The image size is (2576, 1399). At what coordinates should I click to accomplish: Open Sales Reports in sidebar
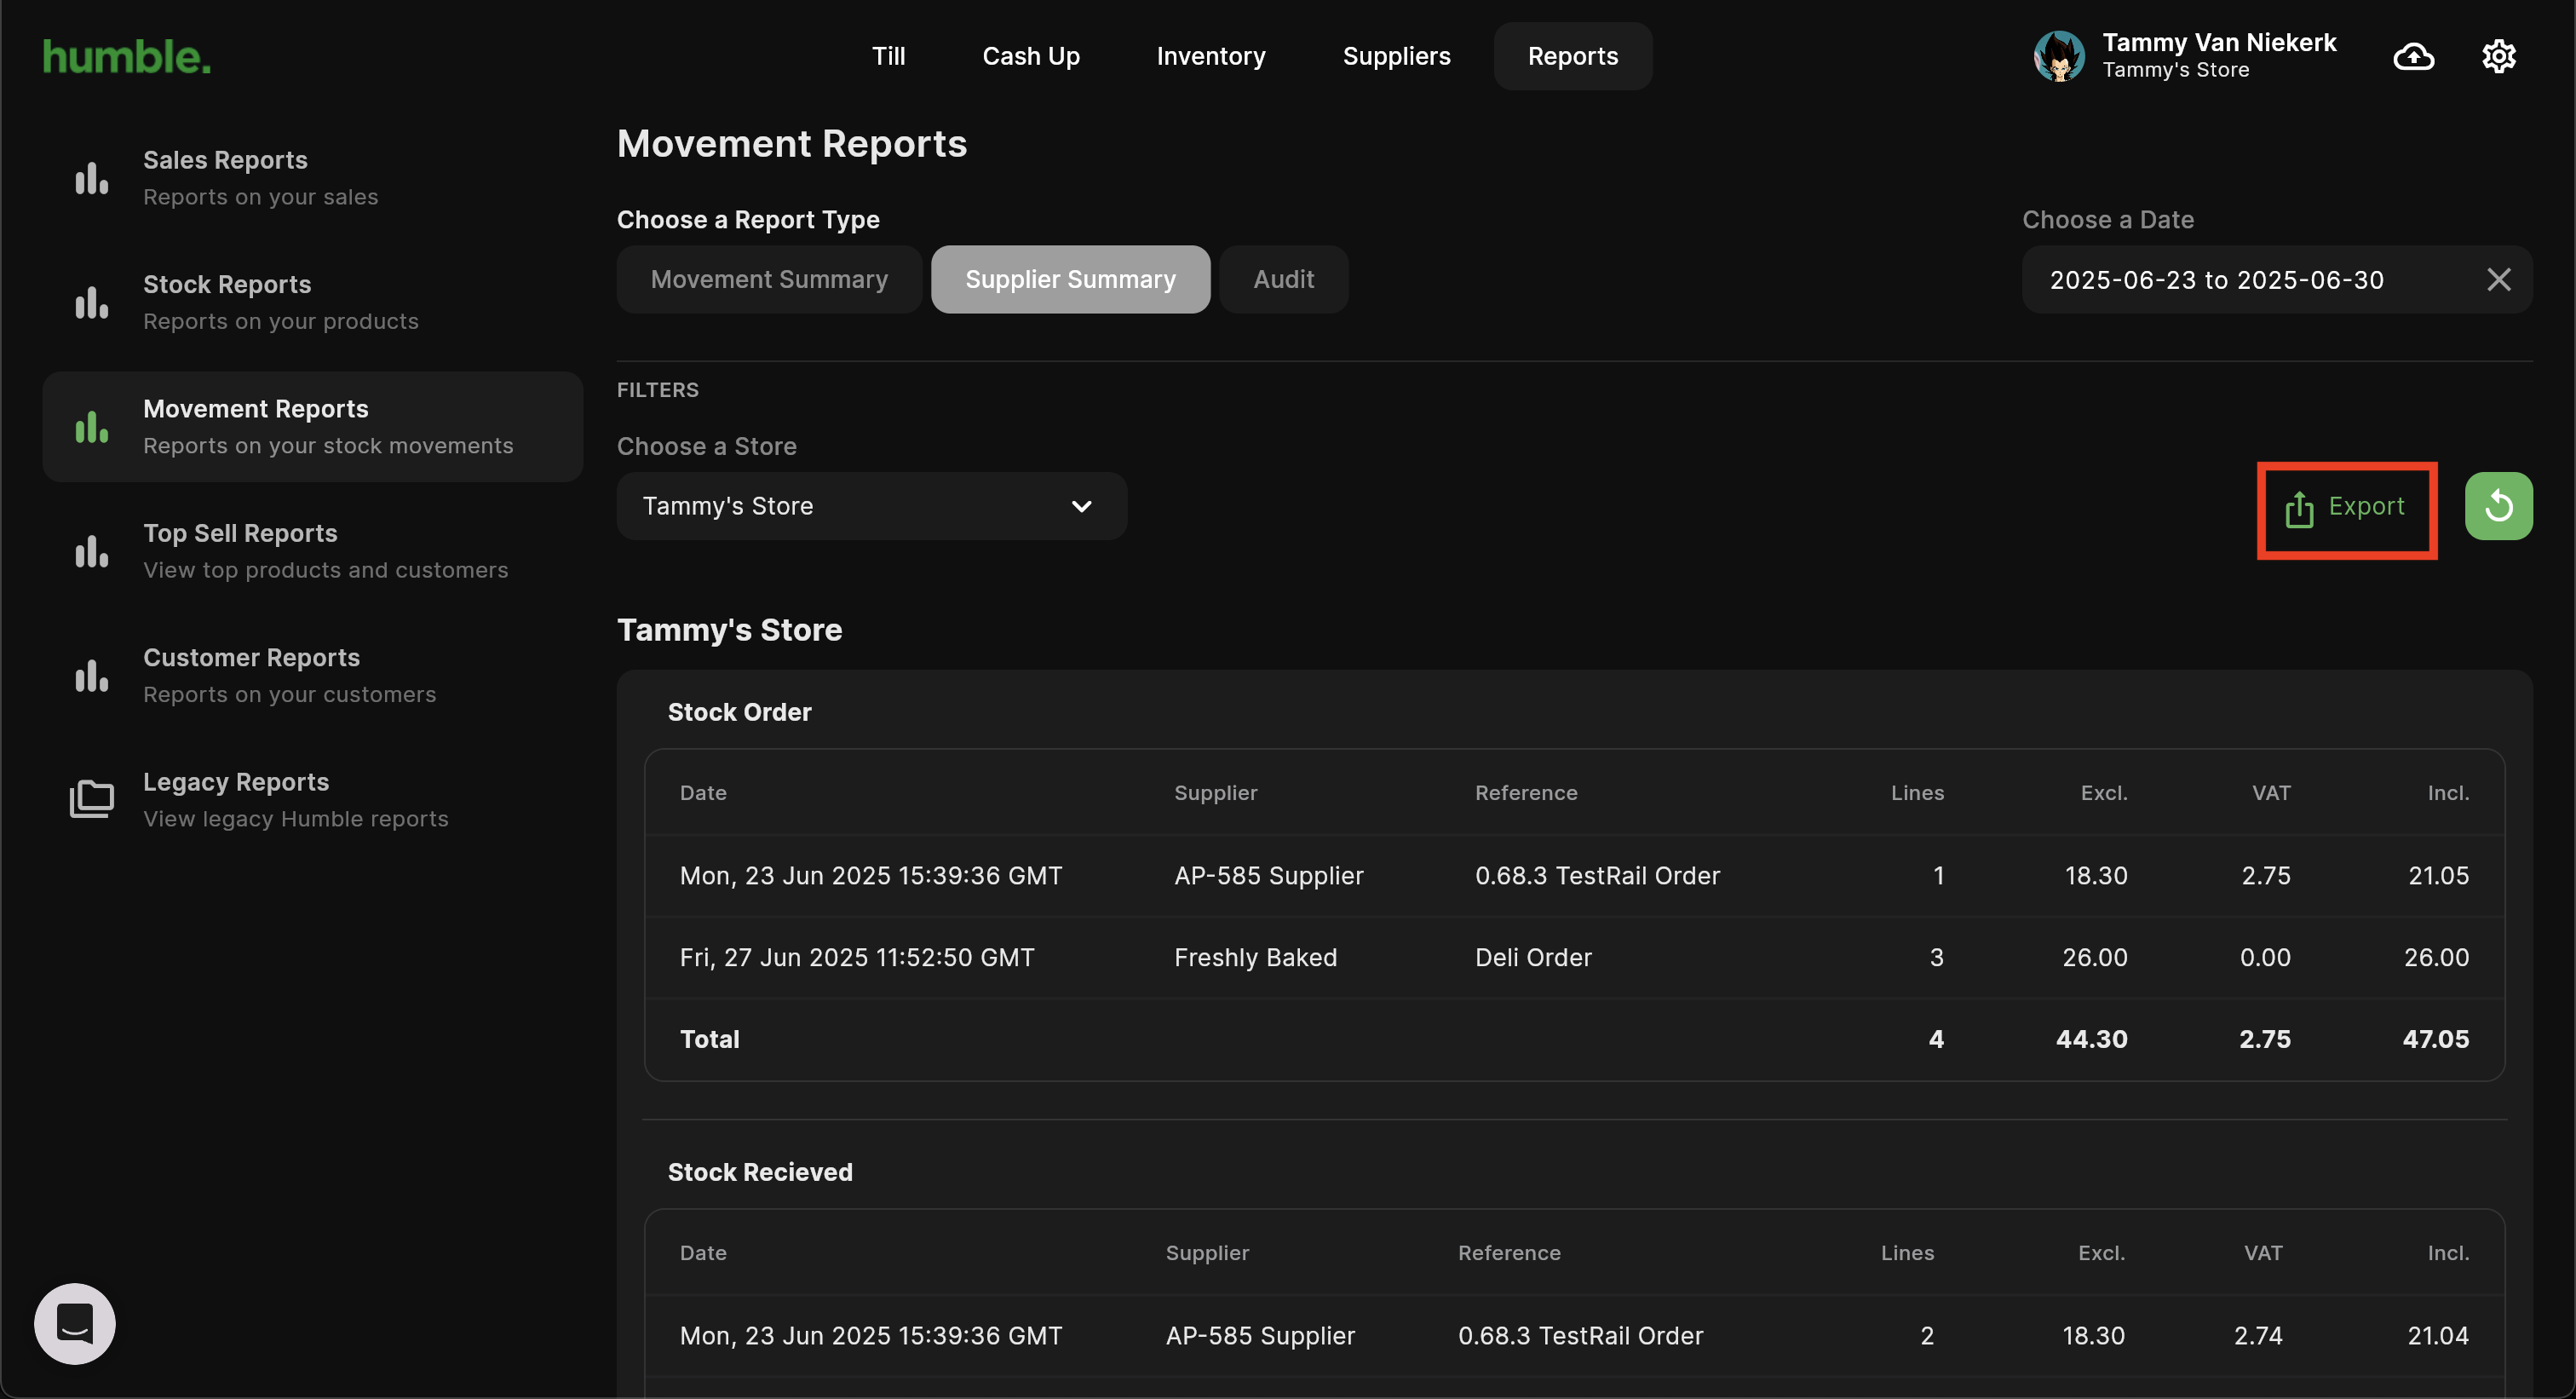click(312, 178)
